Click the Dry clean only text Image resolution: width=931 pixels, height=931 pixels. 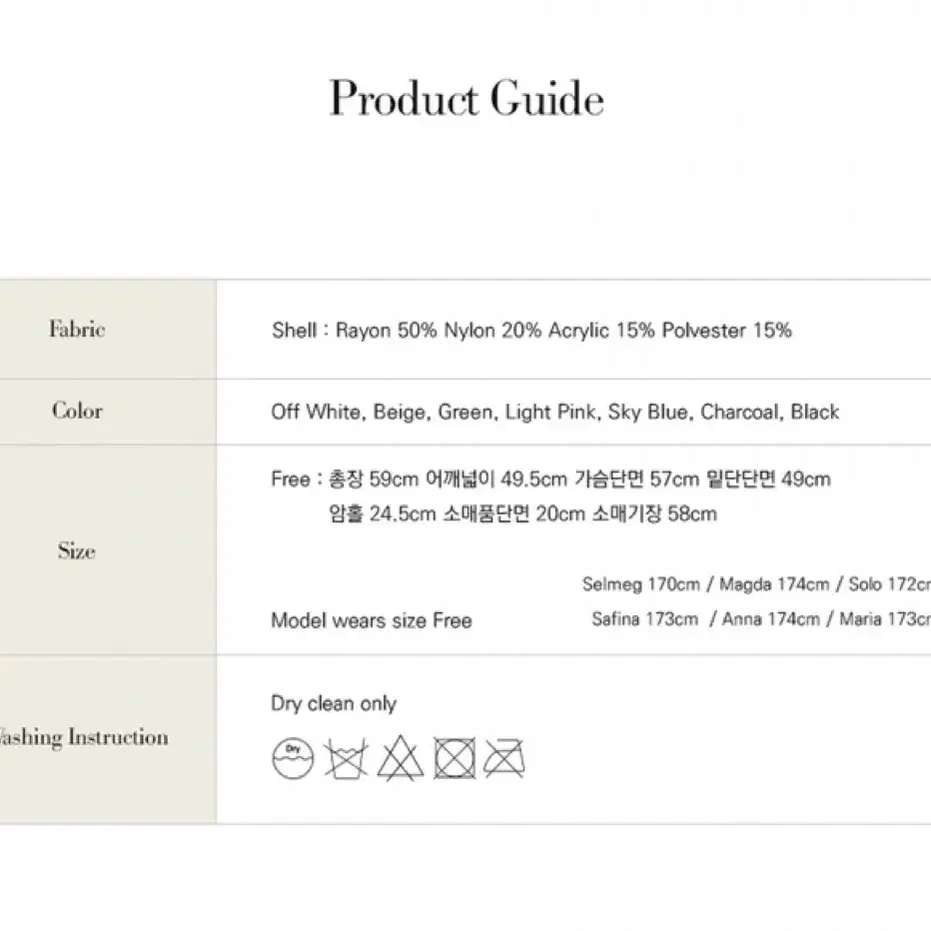coord(334,704)
